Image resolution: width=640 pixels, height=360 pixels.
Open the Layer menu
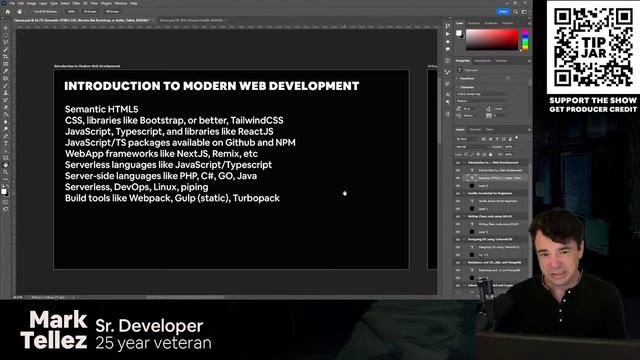(x=43, y=3)
